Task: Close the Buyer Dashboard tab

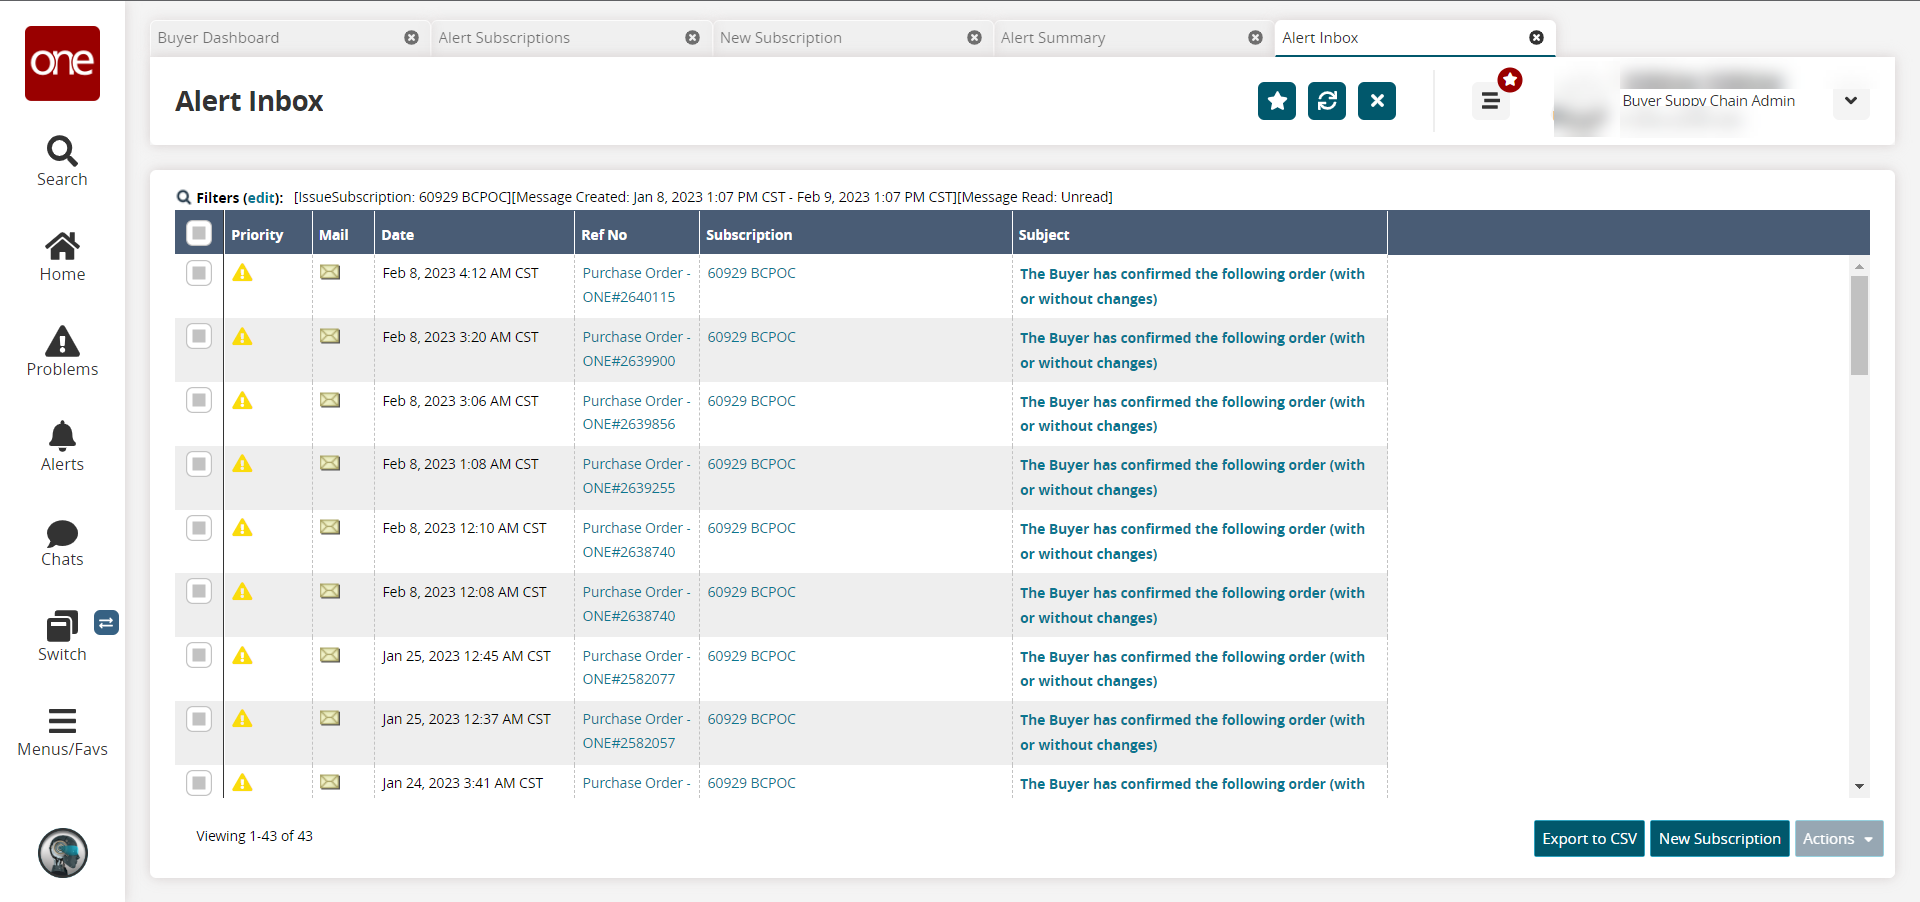Action: (x=411, y=38)
